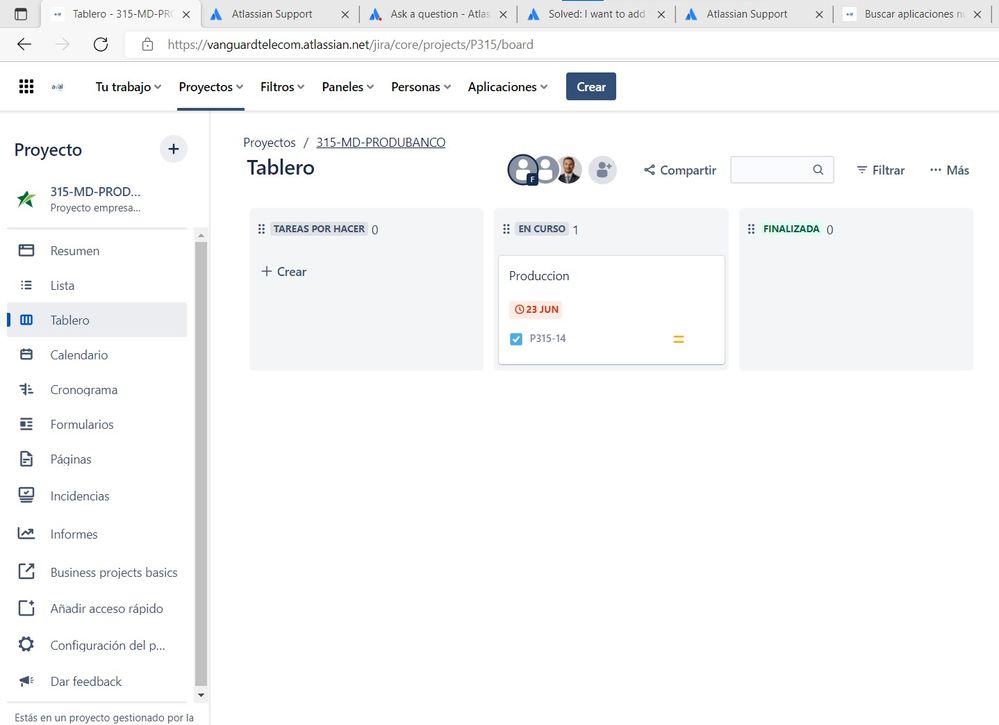999x725 pixels.
Task: Click the Formularios sidebar icon
Action: [x=26, y=424]
